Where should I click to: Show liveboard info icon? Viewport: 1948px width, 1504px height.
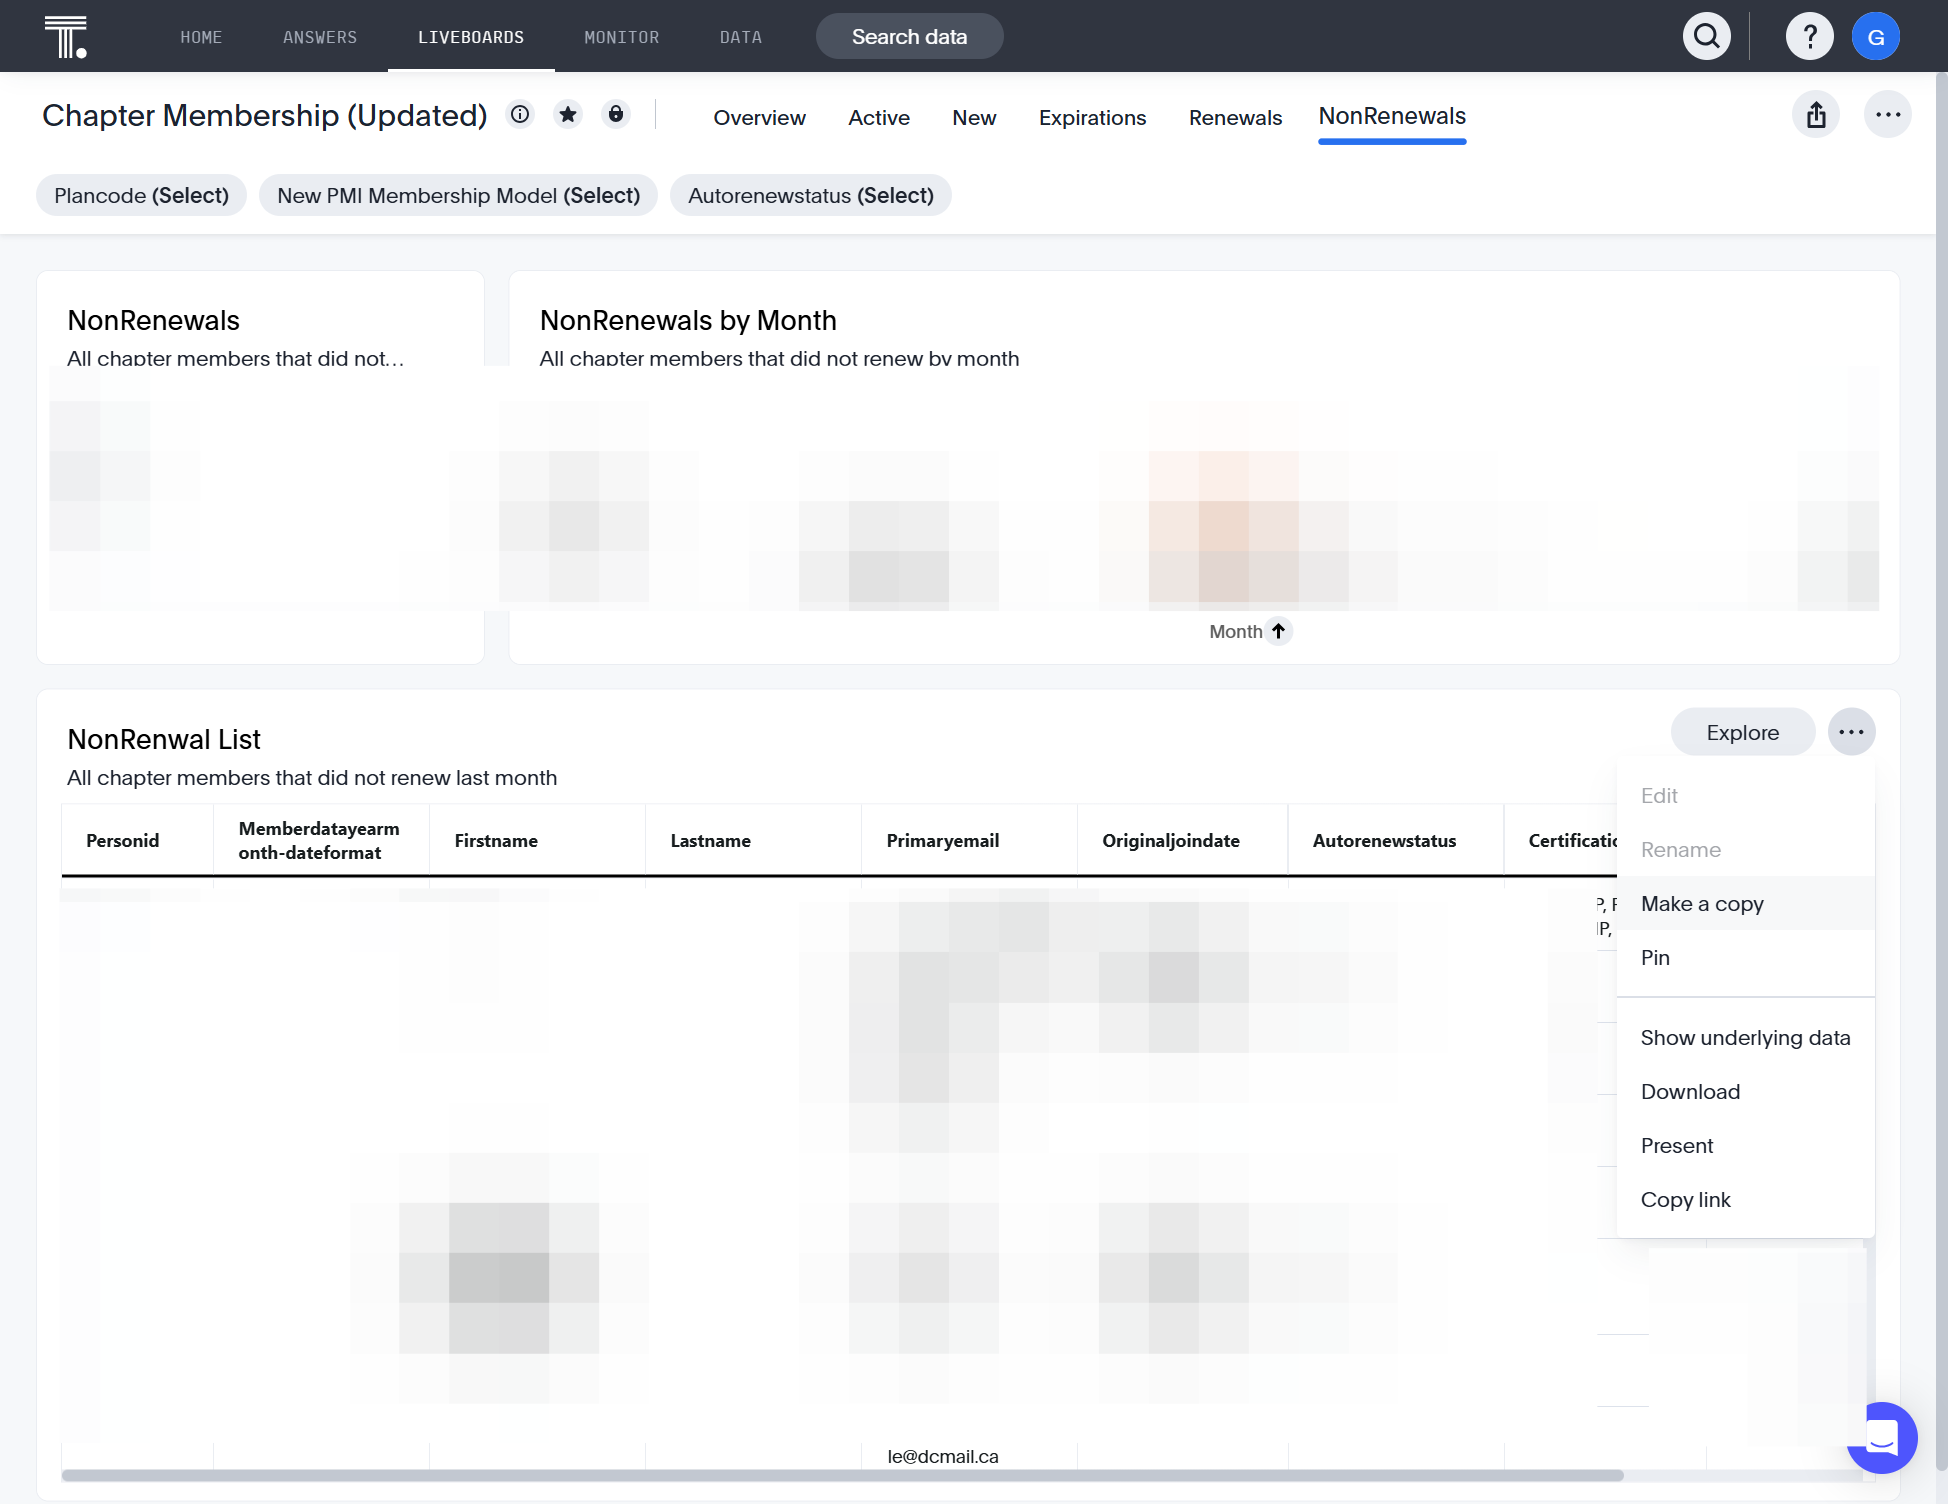520,115
